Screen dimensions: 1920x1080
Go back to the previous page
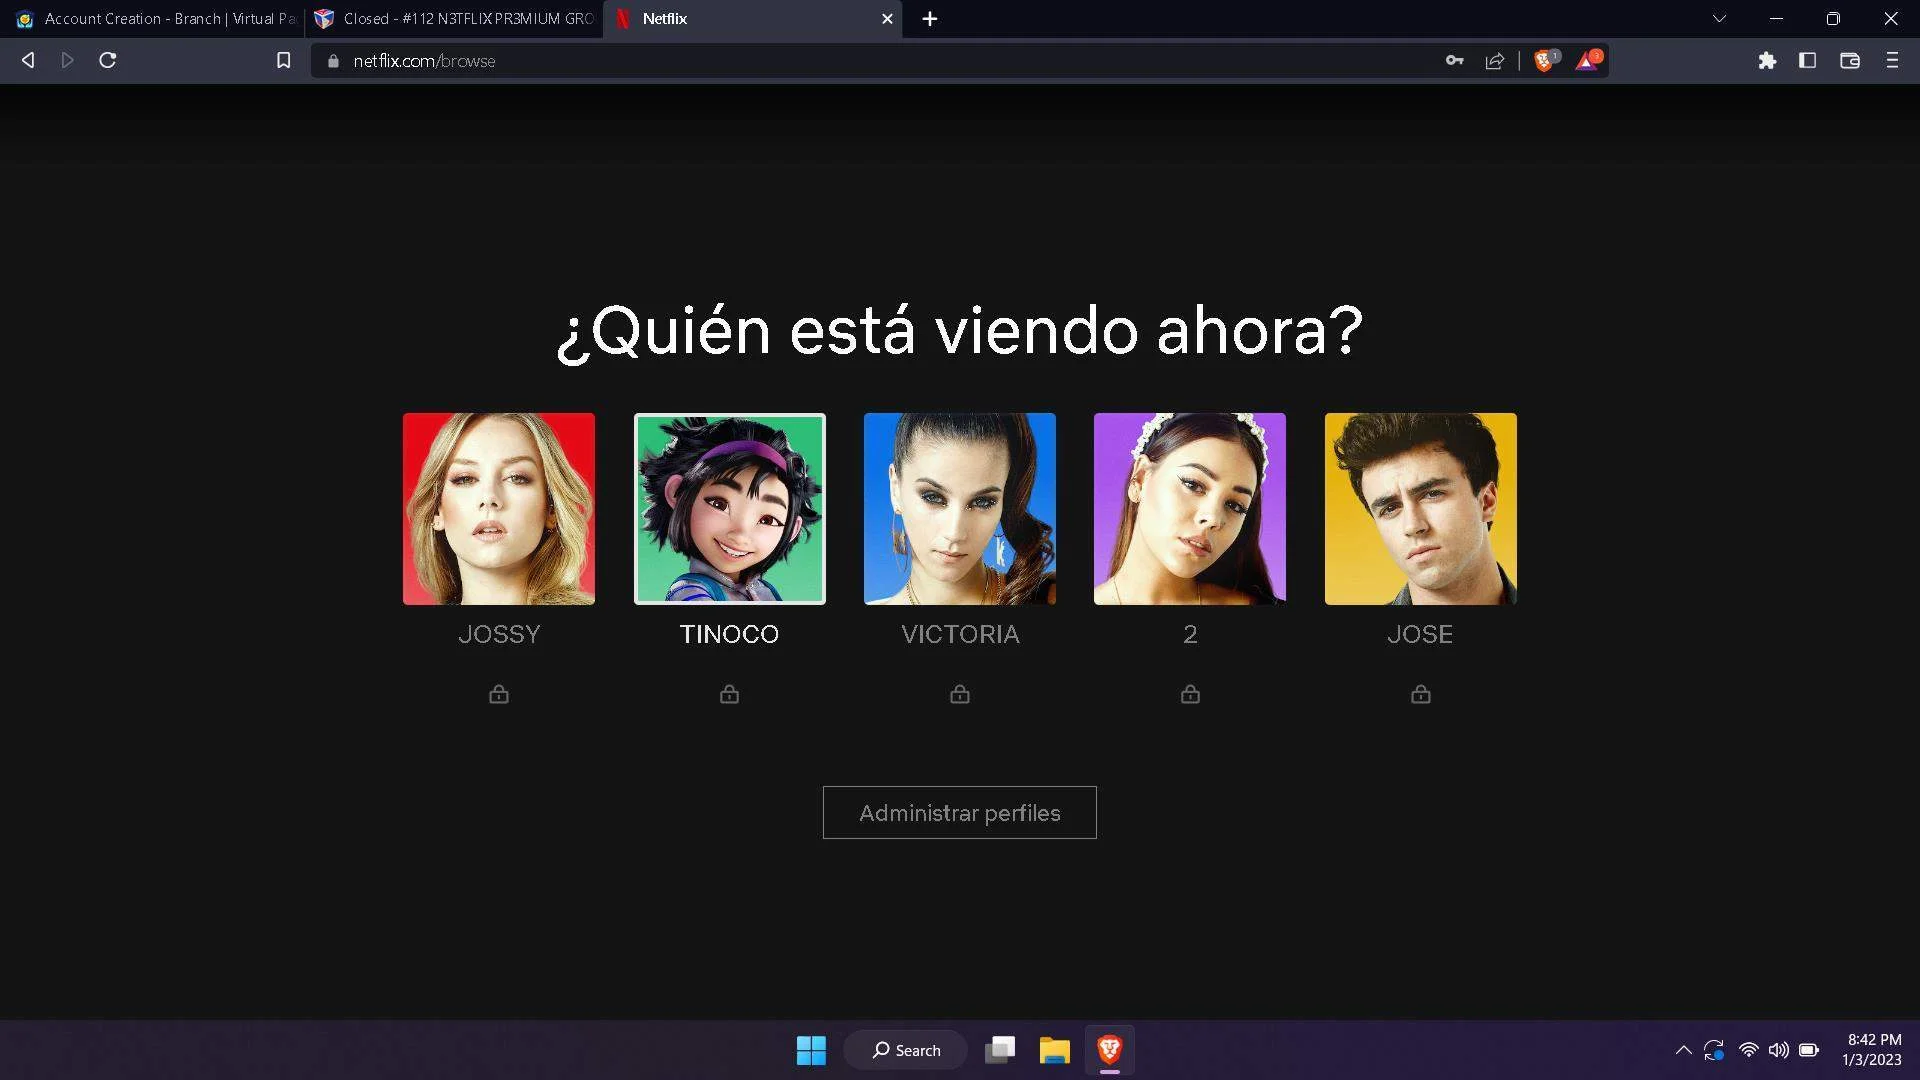(28, 61)
